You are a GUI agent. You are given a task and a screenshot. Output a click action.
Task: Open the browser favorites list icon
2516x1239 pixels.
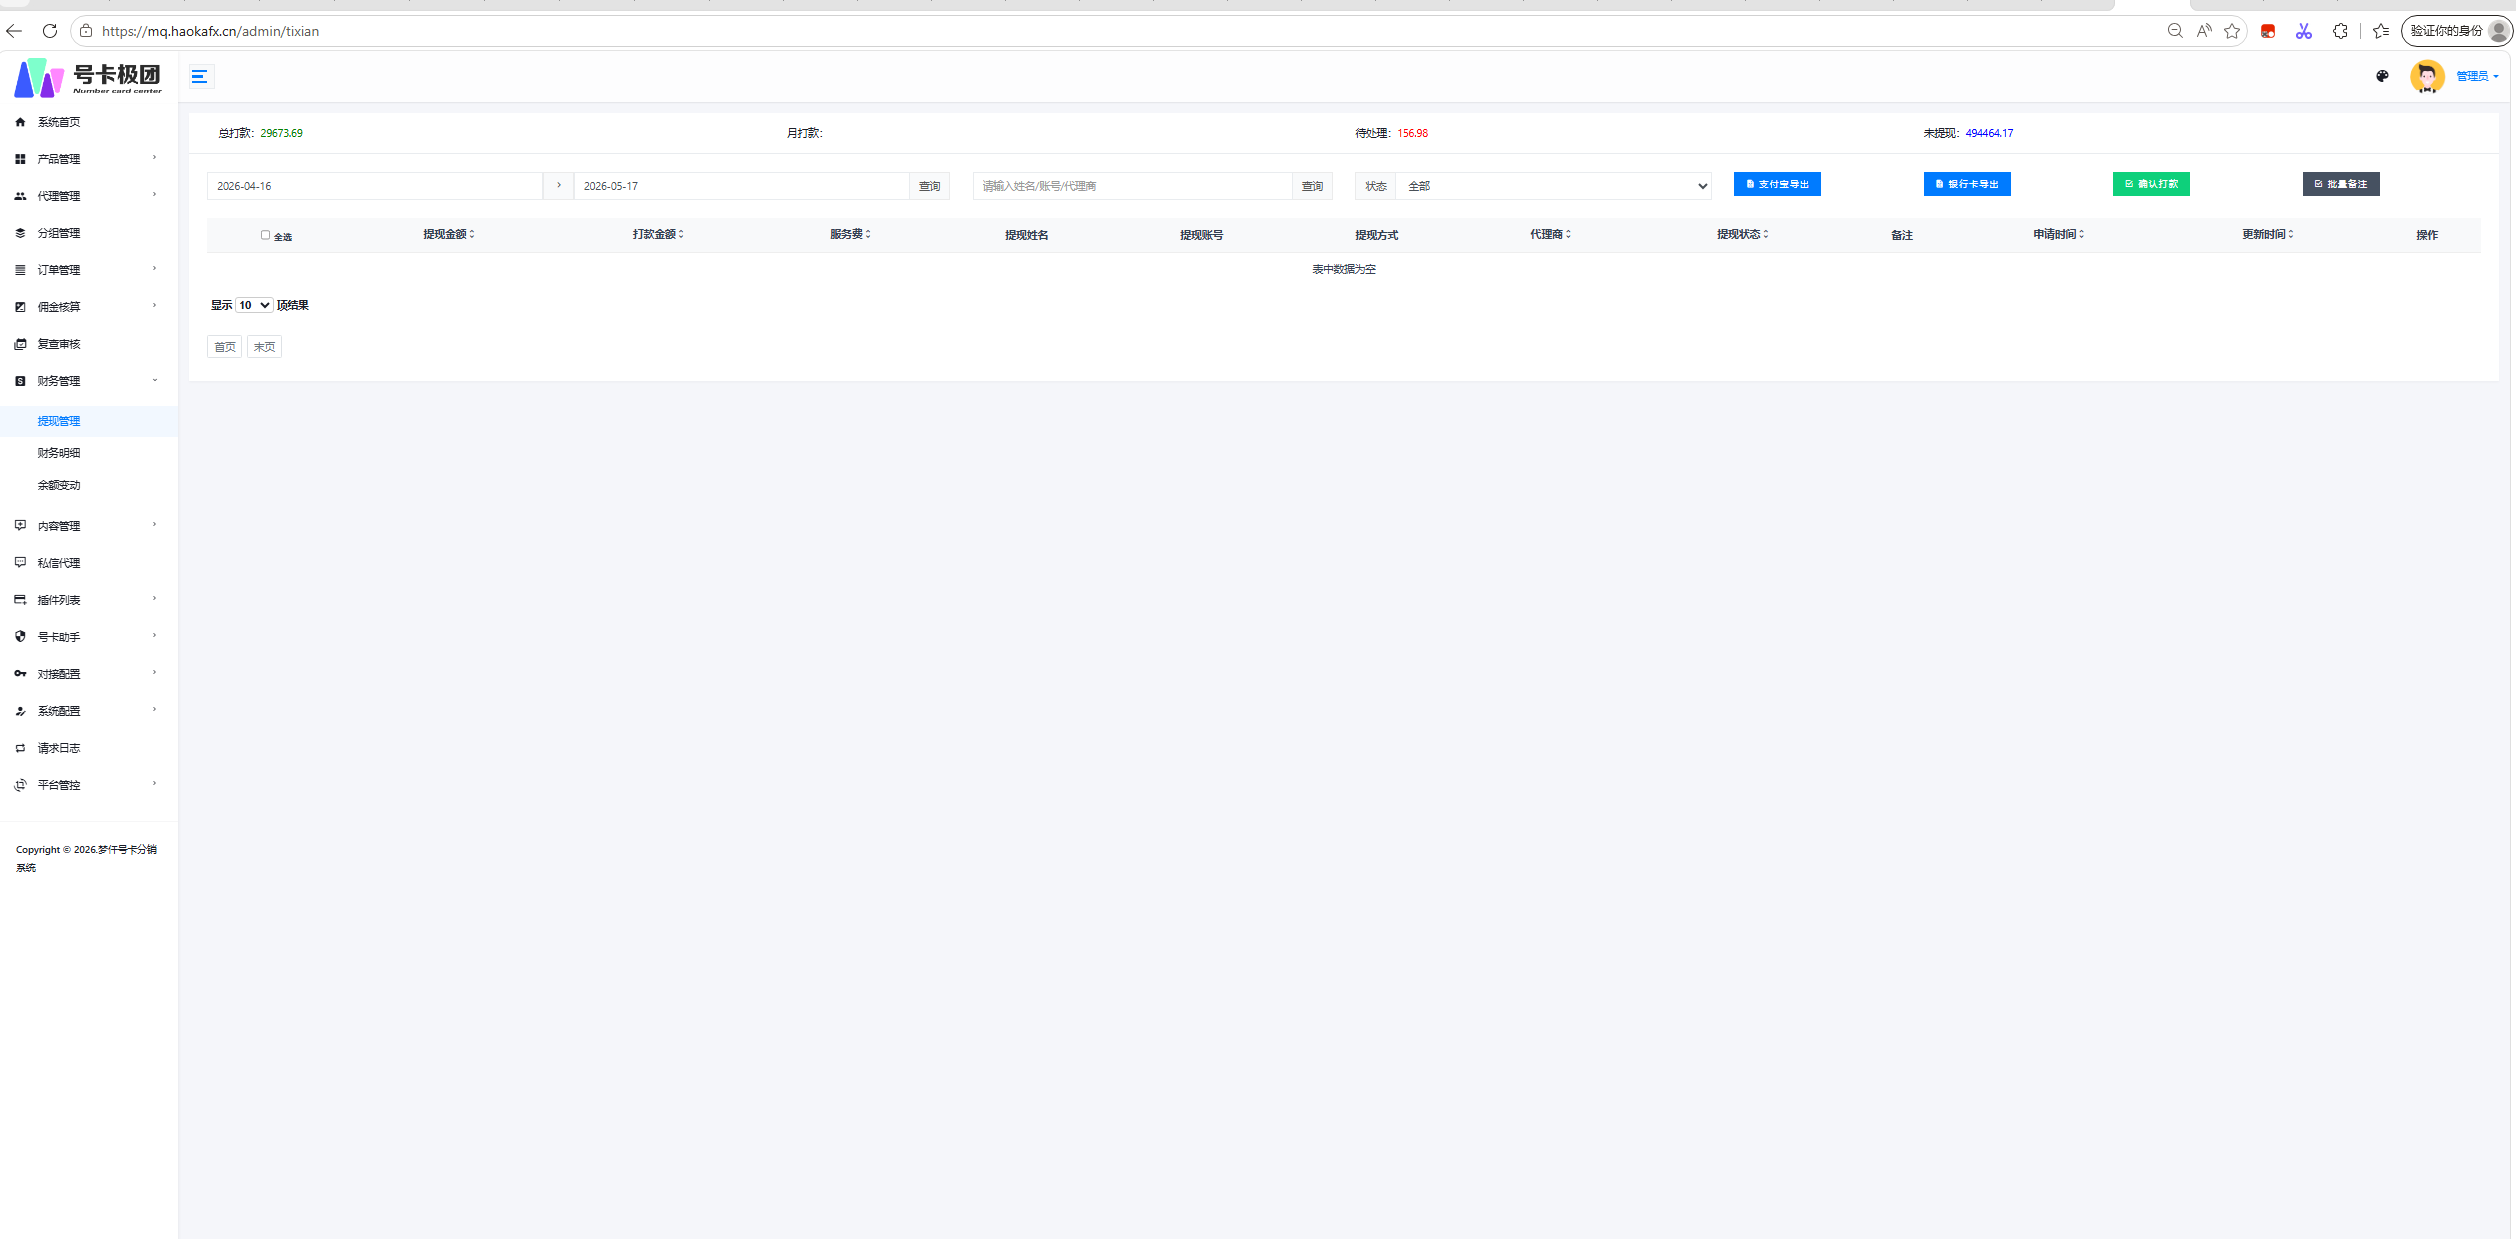pyautogui.click(x=2381, y=31)
